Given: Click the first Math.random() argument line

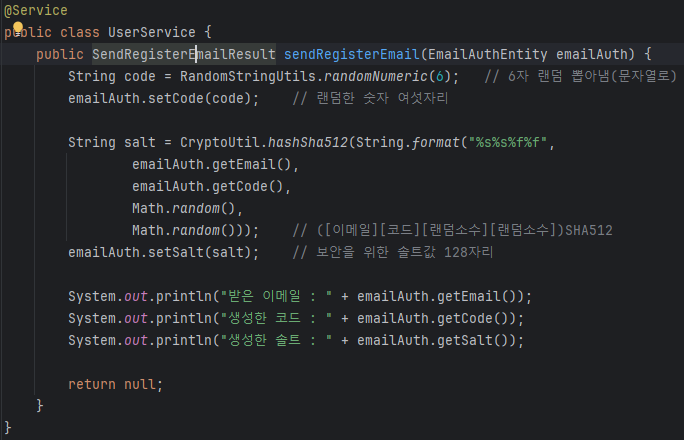Looking at the screenshot, I should point(188,209).
